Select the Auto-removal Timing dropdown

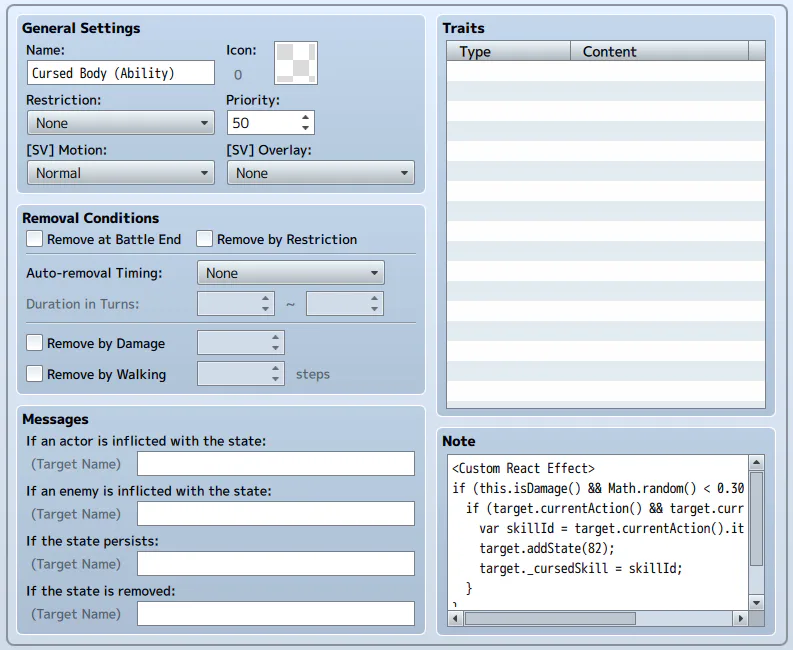pyautogui.click(x=290, y=273)
